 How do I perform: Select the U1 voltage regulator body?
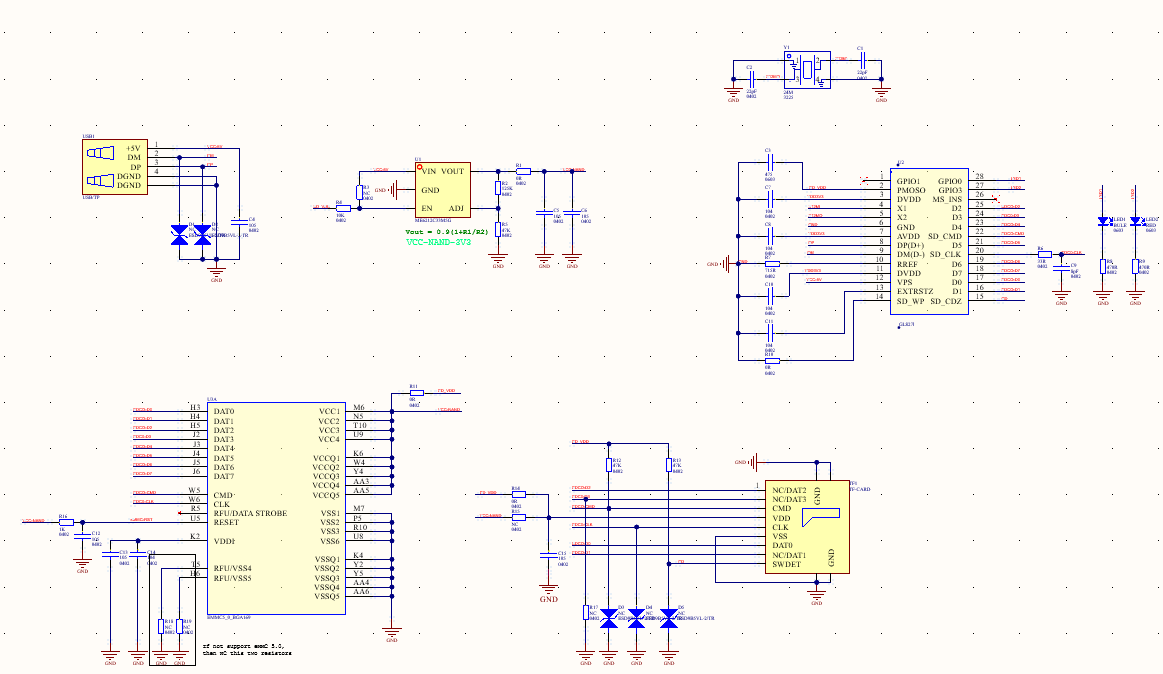(x=443, y=190)
